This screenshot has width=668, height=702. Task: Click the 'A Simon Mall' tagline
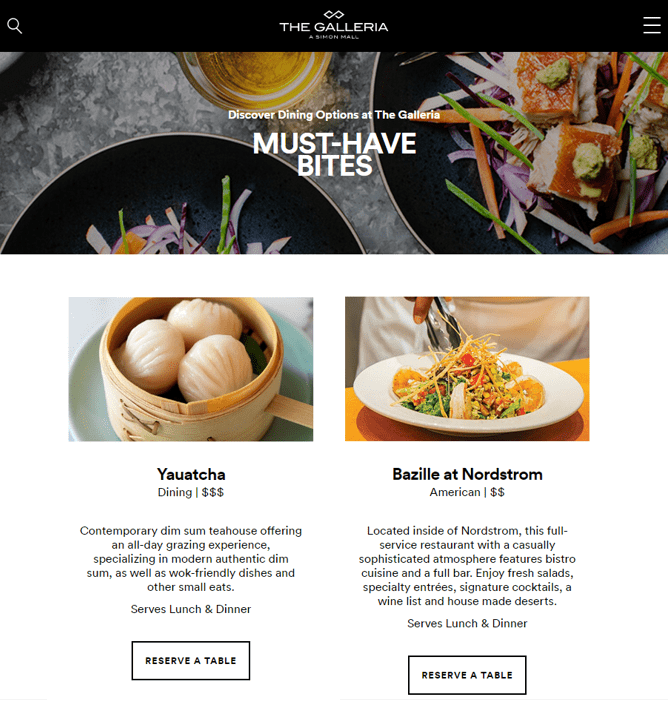point(334,37)
